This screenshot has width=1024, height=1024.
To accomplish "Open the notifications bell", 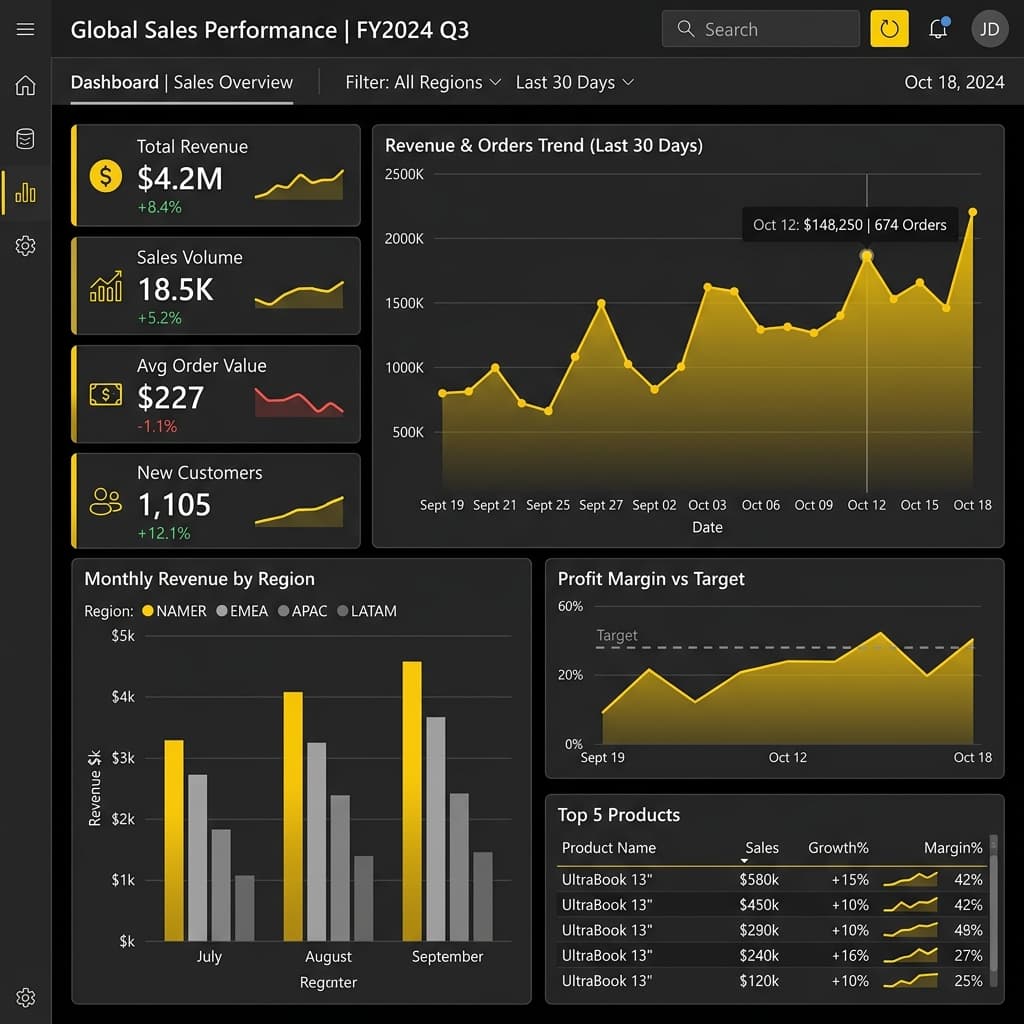I will 938,29.
